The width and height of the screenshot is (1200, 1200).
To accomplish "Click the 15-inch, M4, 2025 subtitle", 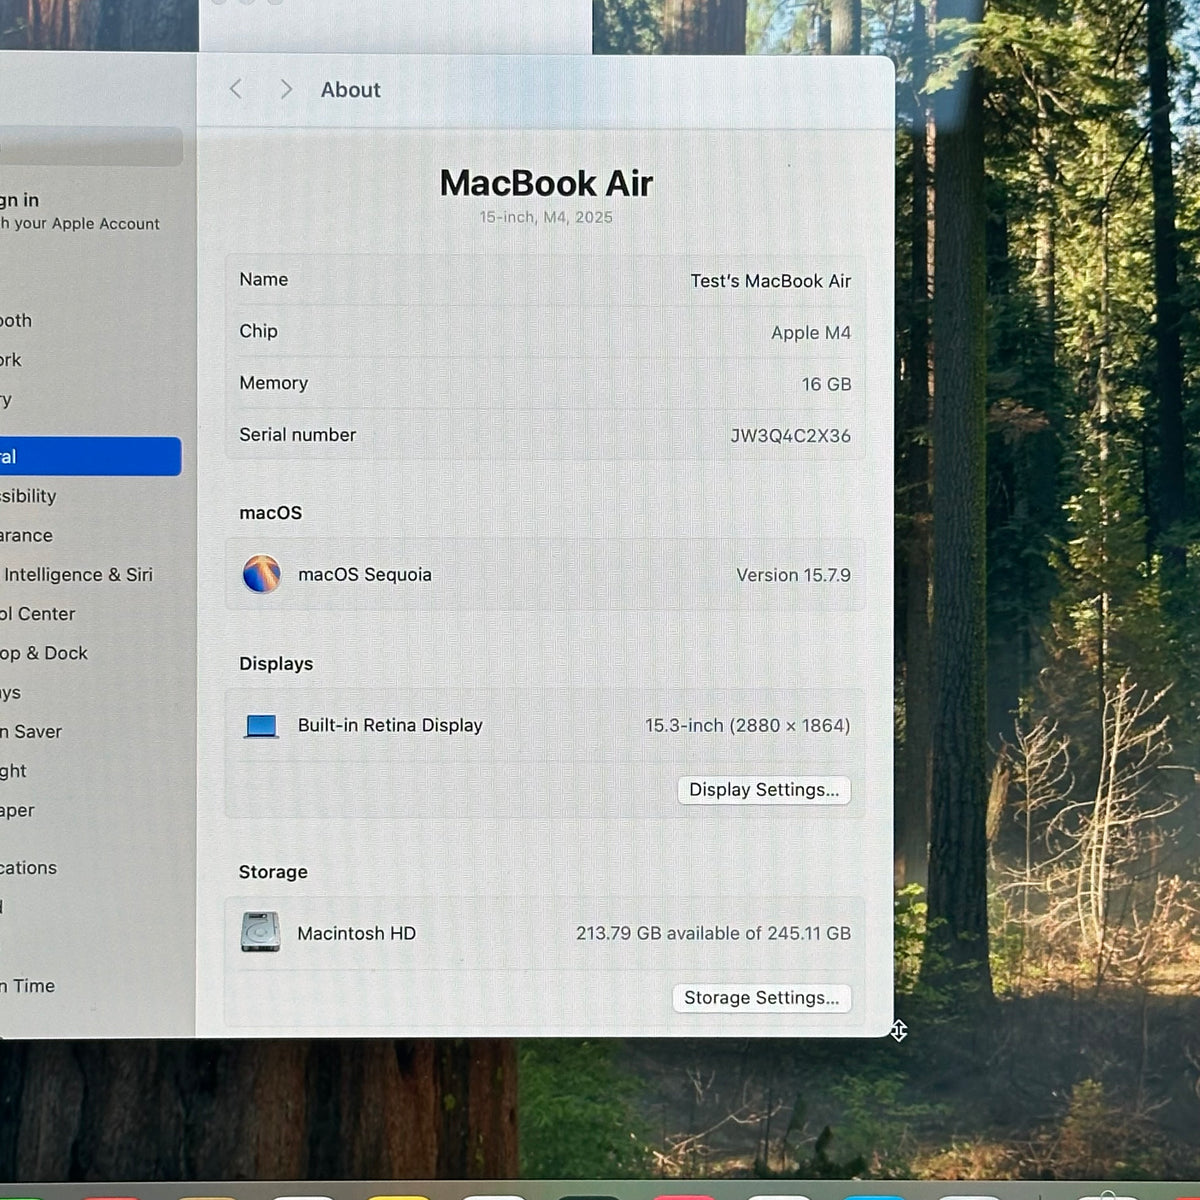I will (x=546, y=217).
